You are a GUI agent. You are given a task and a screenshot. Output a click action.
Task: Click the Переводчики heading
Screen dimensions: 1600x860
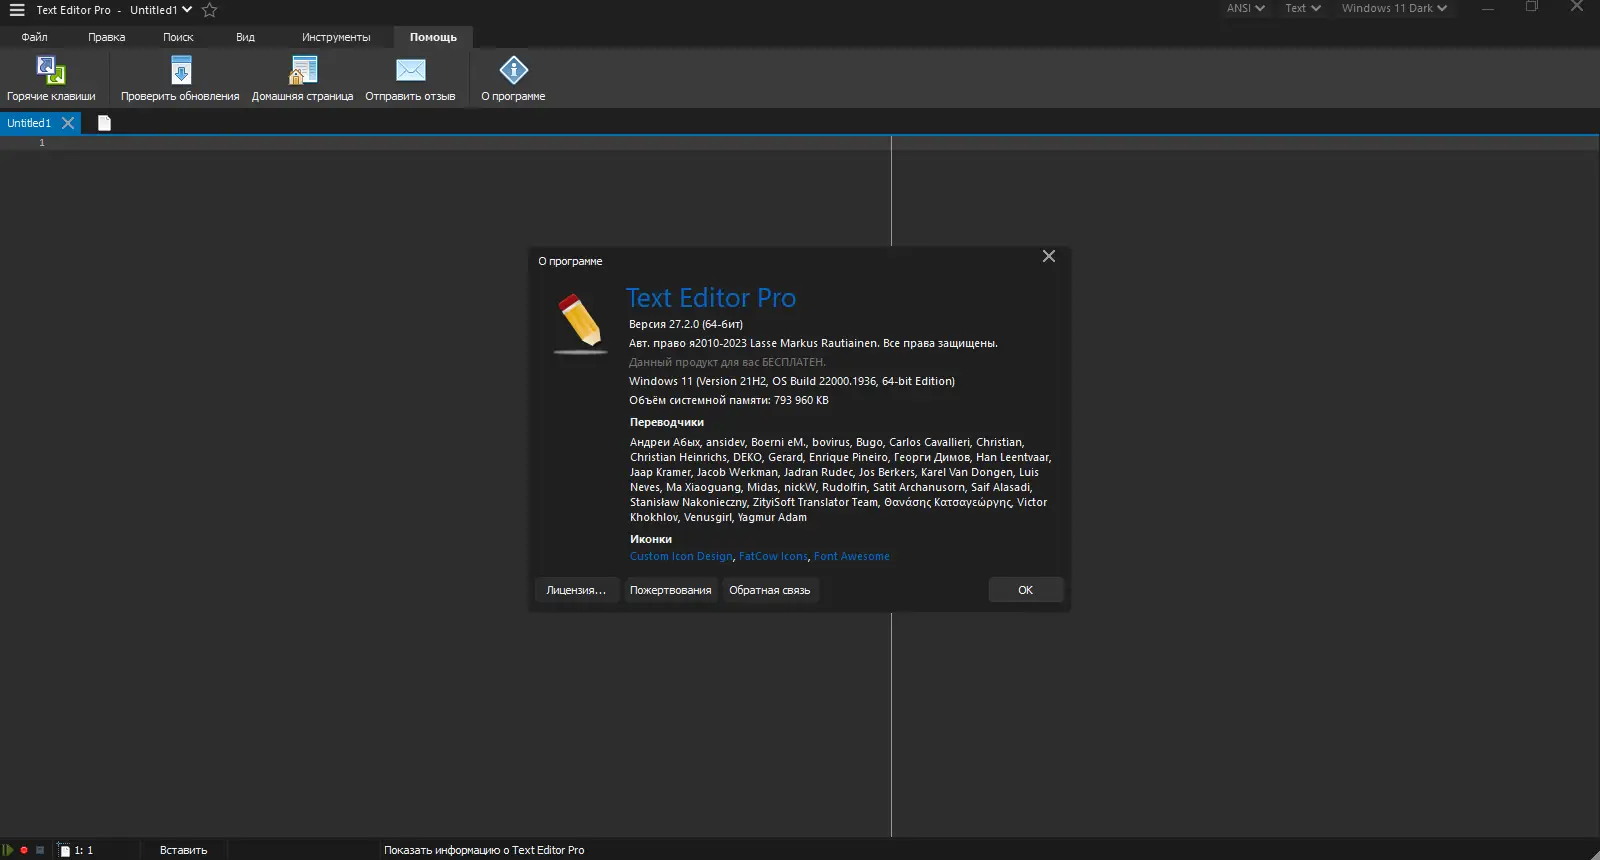point(667,422)
